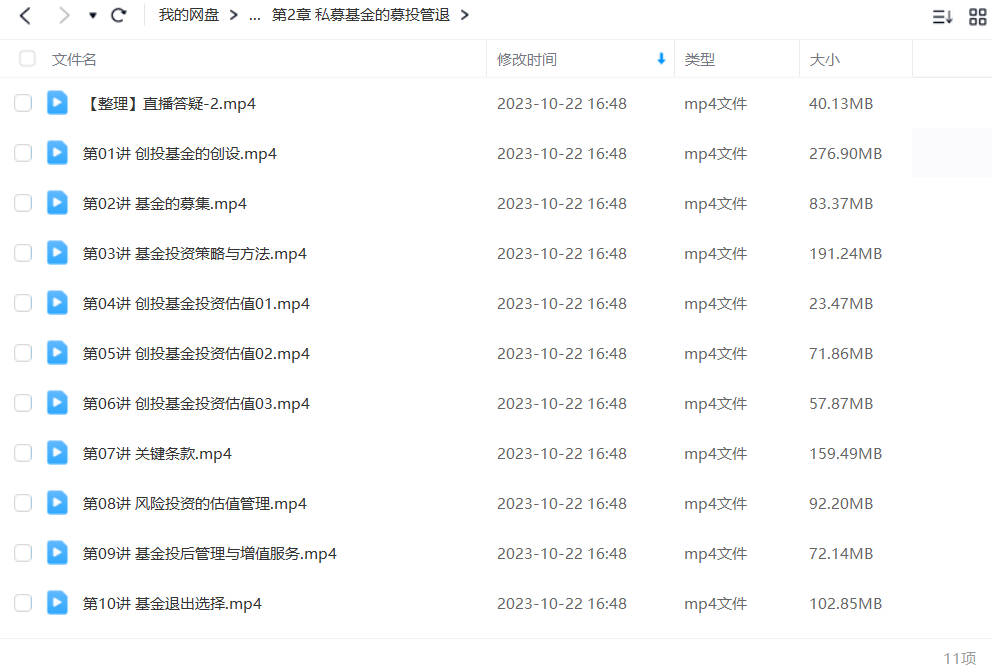Click video icon of 第10讲 基金退出选择.mp4
The image size is (992, 672).
[x=57, y=603]
